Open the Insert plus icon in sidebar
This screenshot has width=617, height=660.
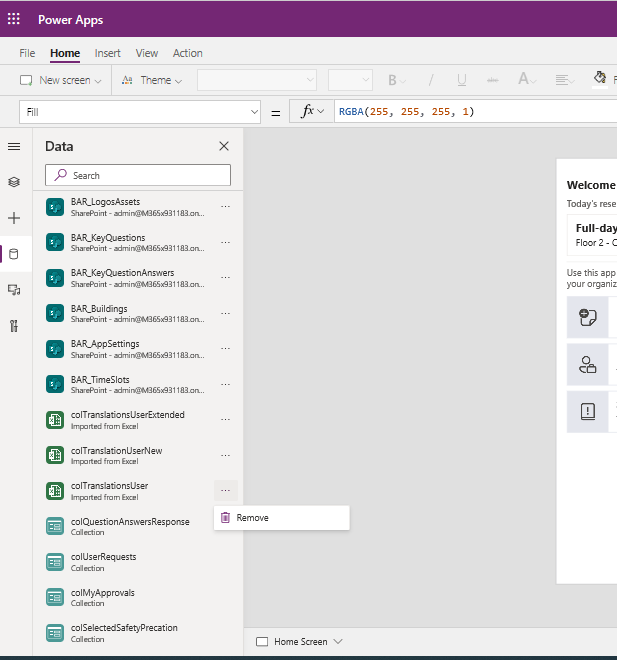click(14, 218)
